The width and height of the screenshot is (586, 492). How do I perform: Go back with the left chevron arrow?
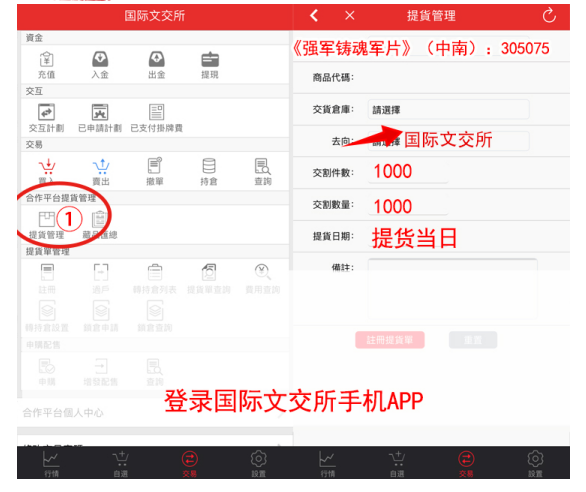pyautogui.click(x=314, y=16)
